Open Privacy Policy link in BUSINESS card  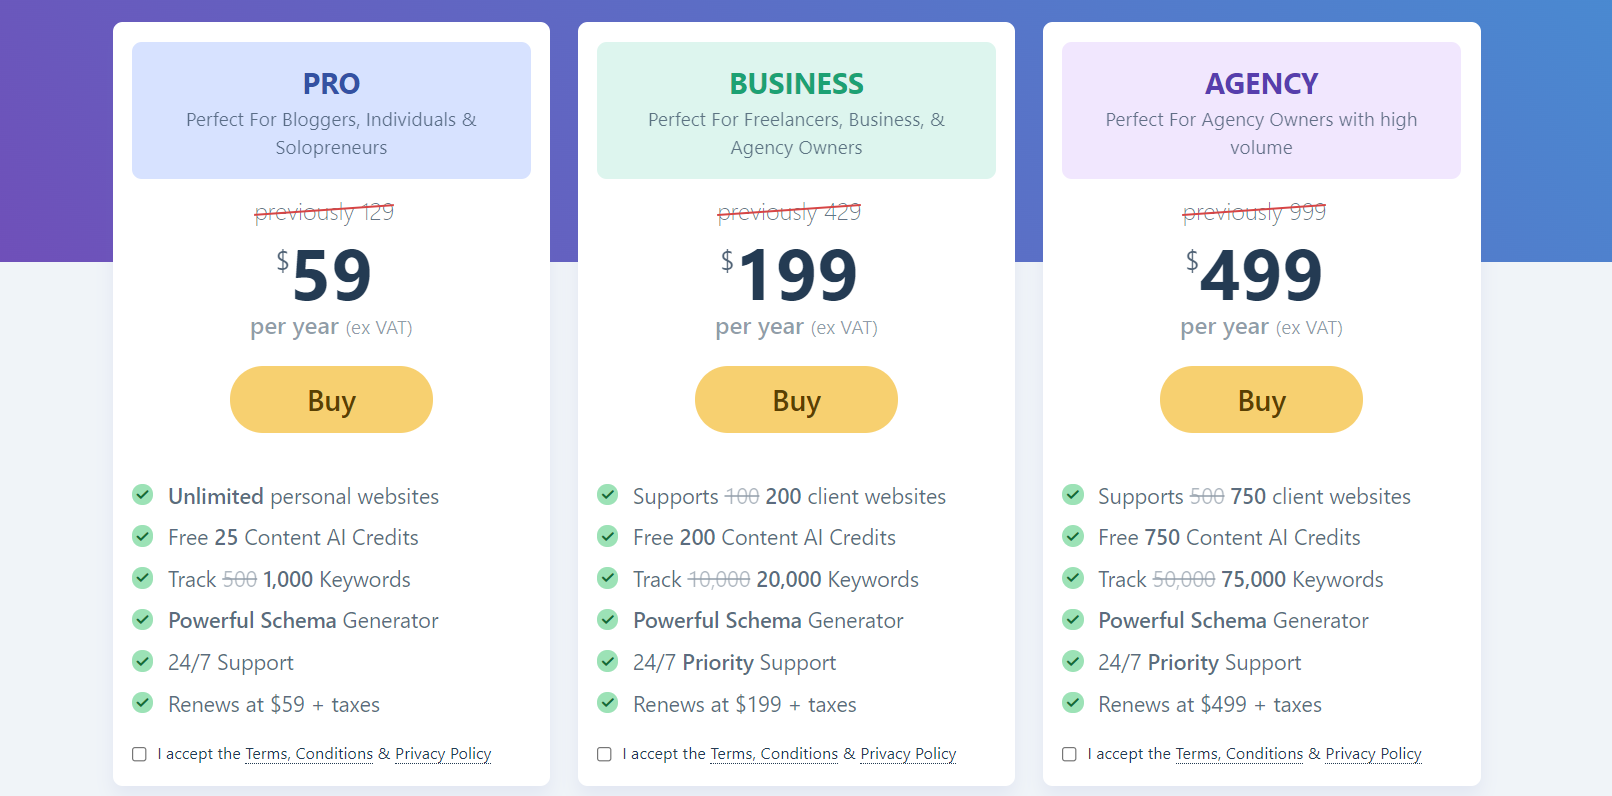click(x=908, y=754)
